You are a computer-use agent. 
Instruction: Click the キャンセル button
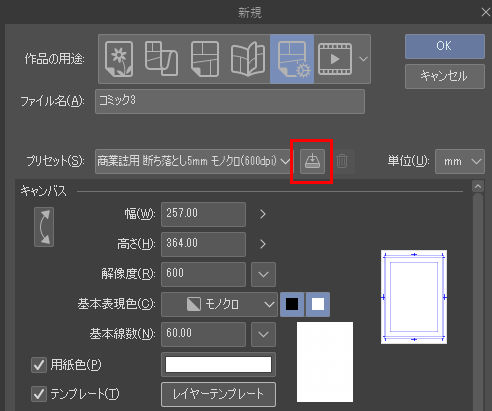coord(445,76)
